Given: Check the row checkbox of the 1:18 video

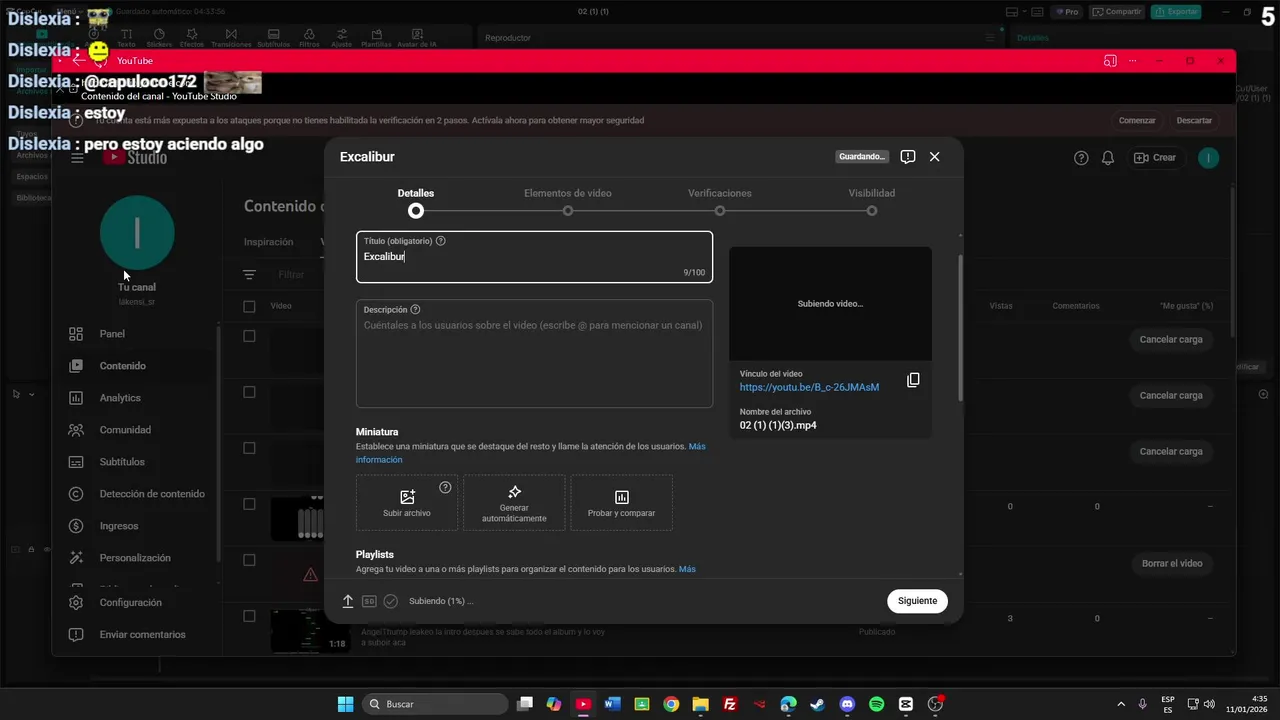Looking at the screenshot, I should pos(250,616).
